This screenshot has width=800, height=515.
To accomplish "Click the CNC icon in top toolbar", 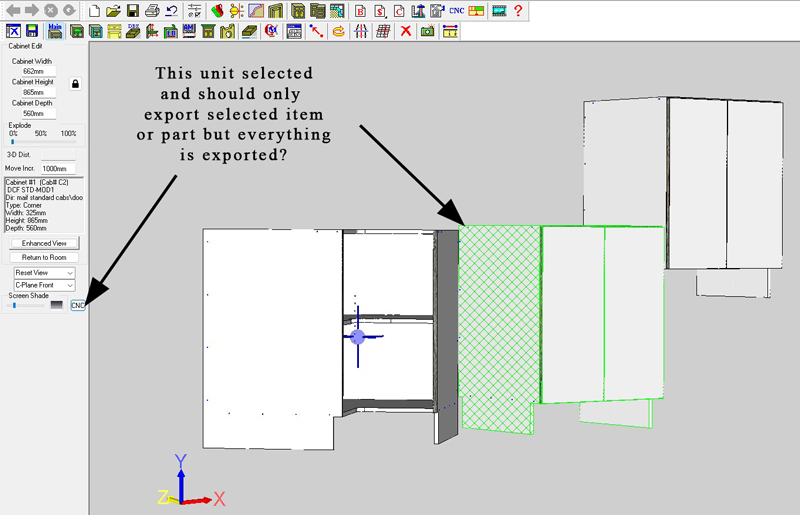I will [456, 10].
